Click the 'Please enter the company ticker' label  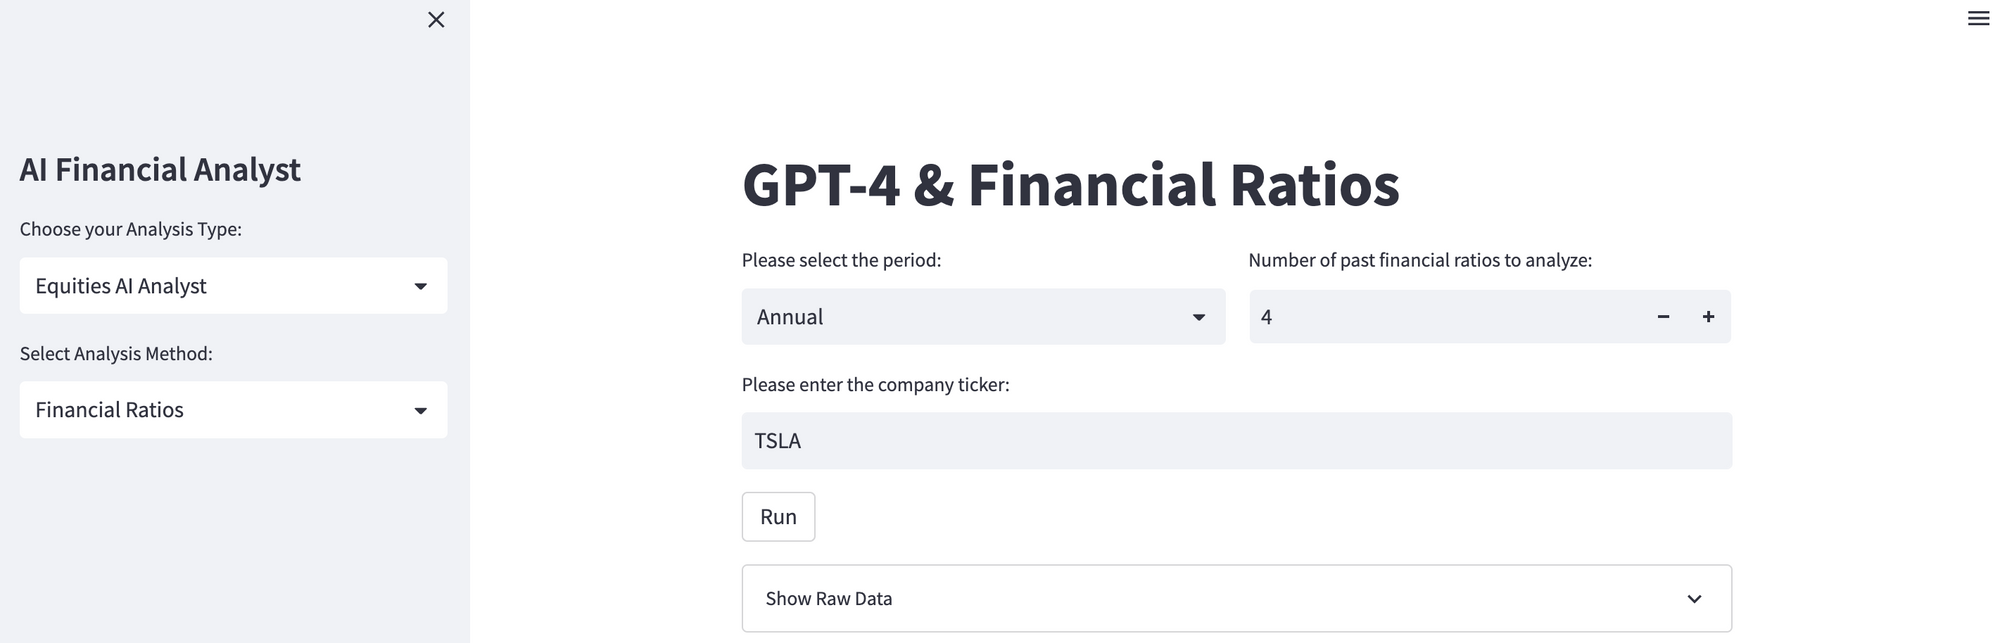tap(875, 385)
